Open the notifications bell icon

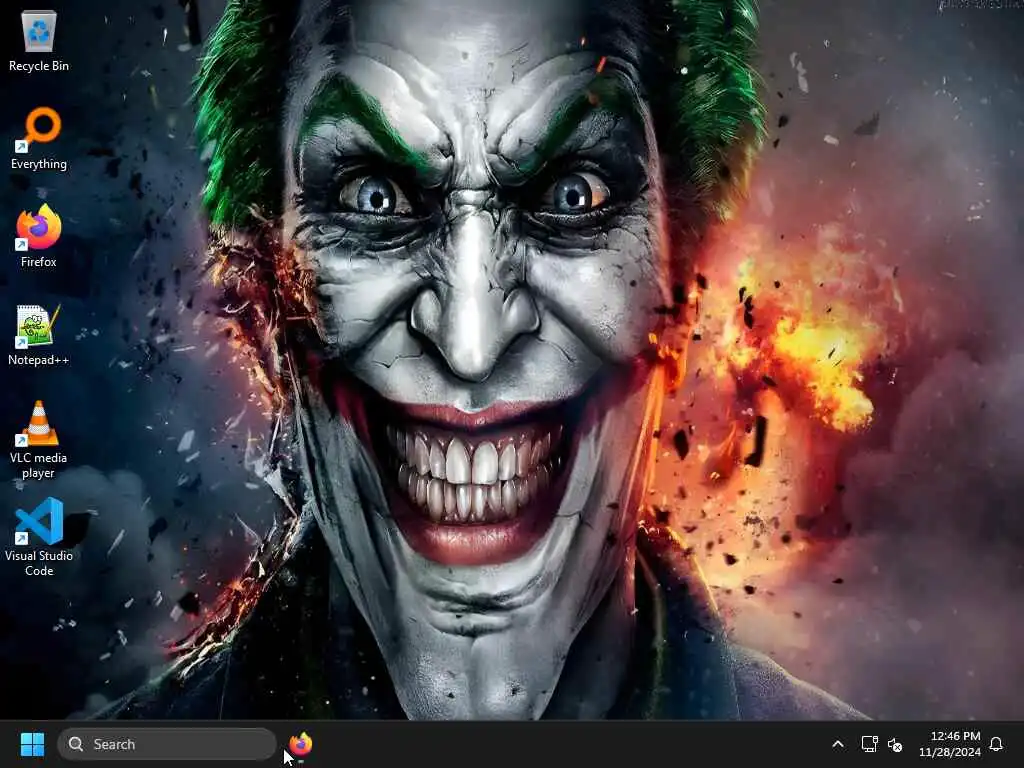click(x=996, y=744)
